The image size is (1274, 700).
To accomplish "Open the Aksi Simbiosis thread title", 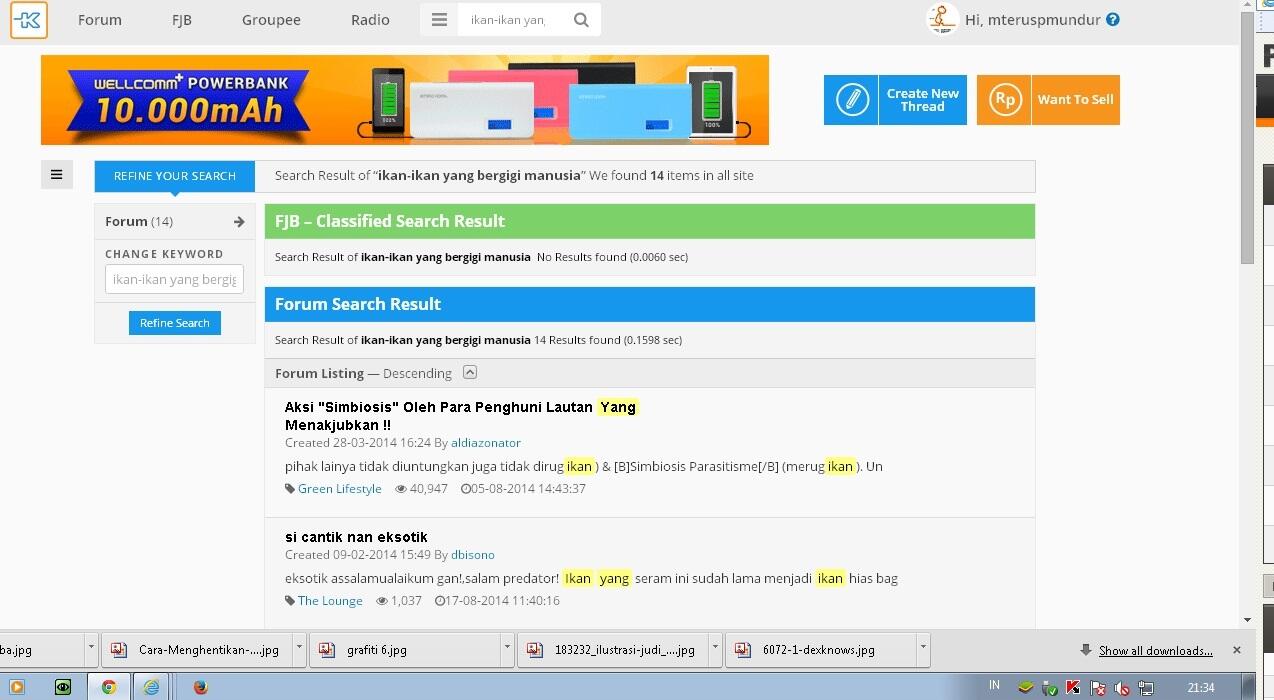I will click(x=461, y=416).
